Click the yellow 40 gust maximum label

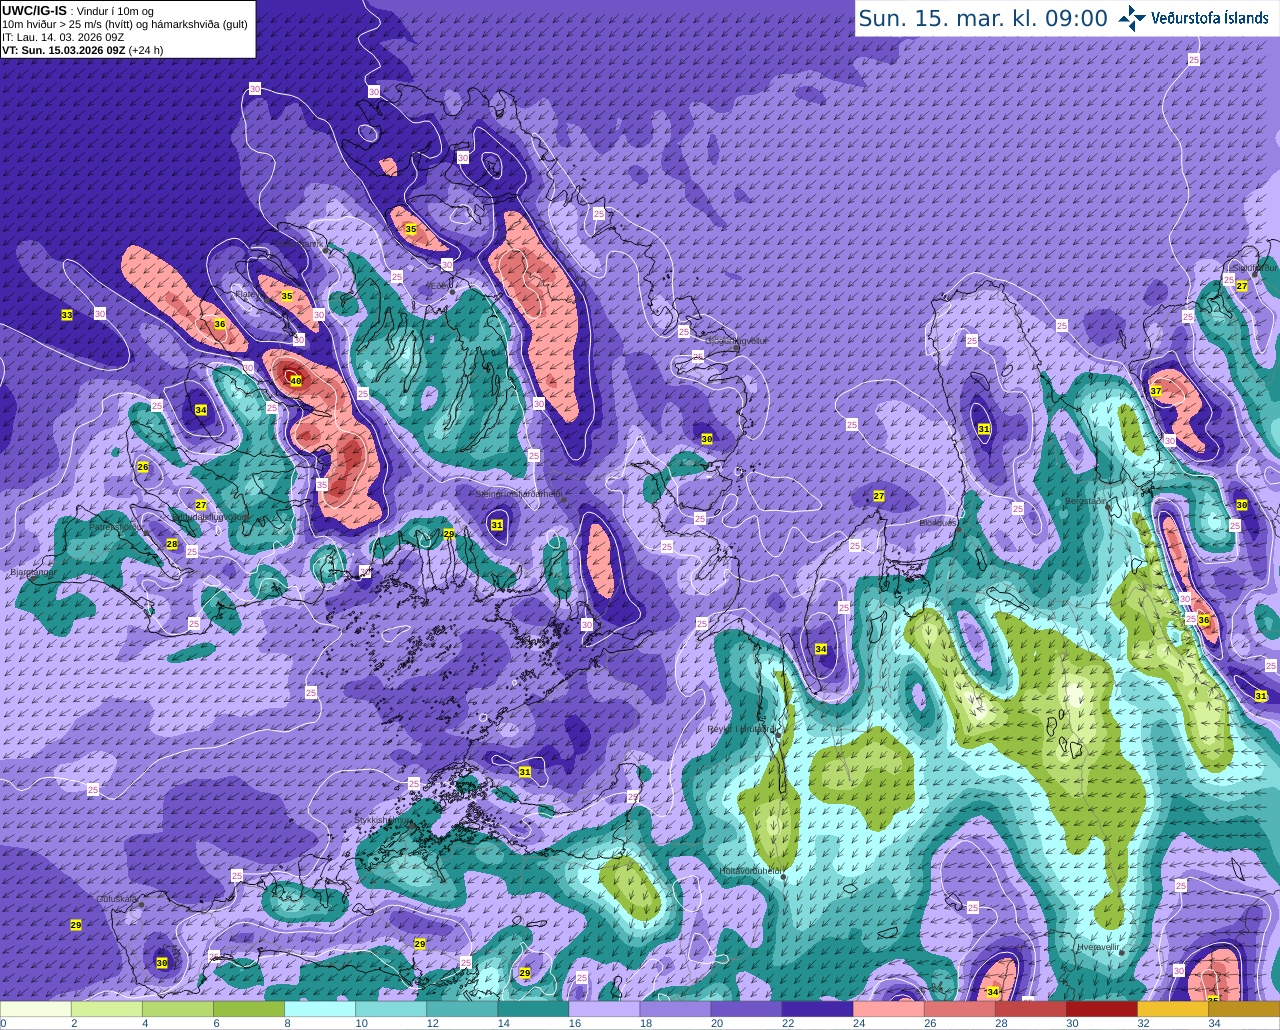coord(295,381)
